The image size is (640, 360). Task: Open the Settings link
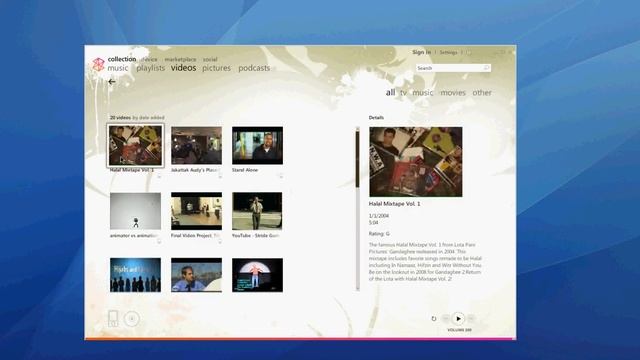tap(448, 52)
